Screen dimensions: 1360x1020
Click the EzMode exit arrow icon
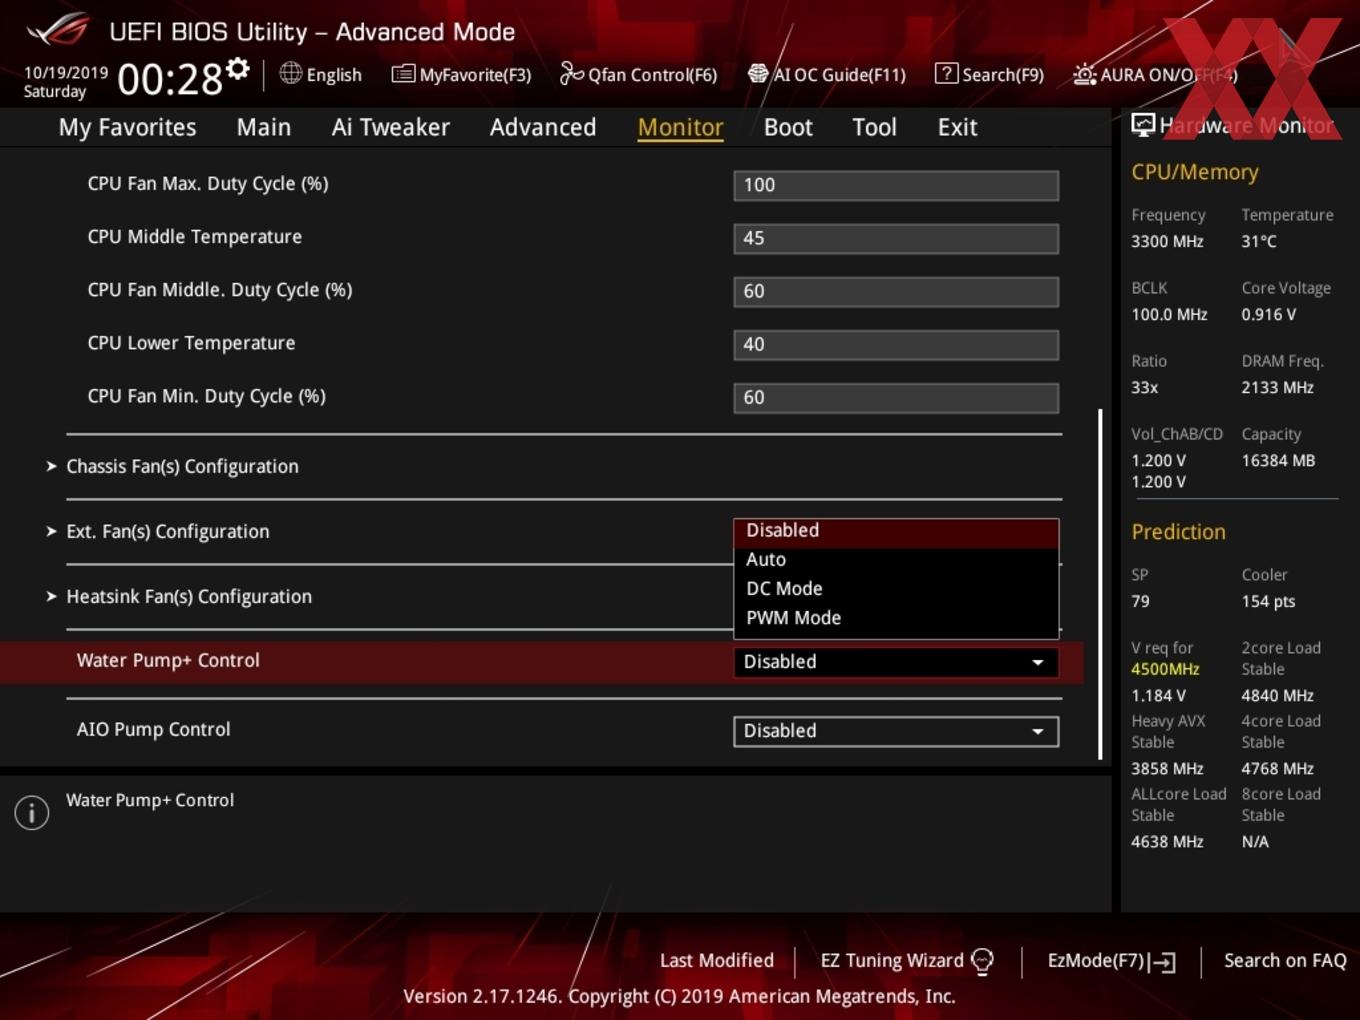point(1162,962)
